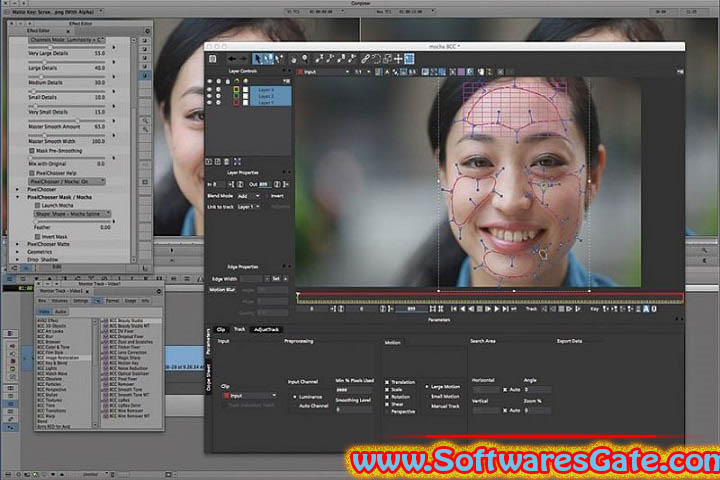Toggle Invert Mask checkbox
This screenshot has width=720, height=480.
pos(38,237)
